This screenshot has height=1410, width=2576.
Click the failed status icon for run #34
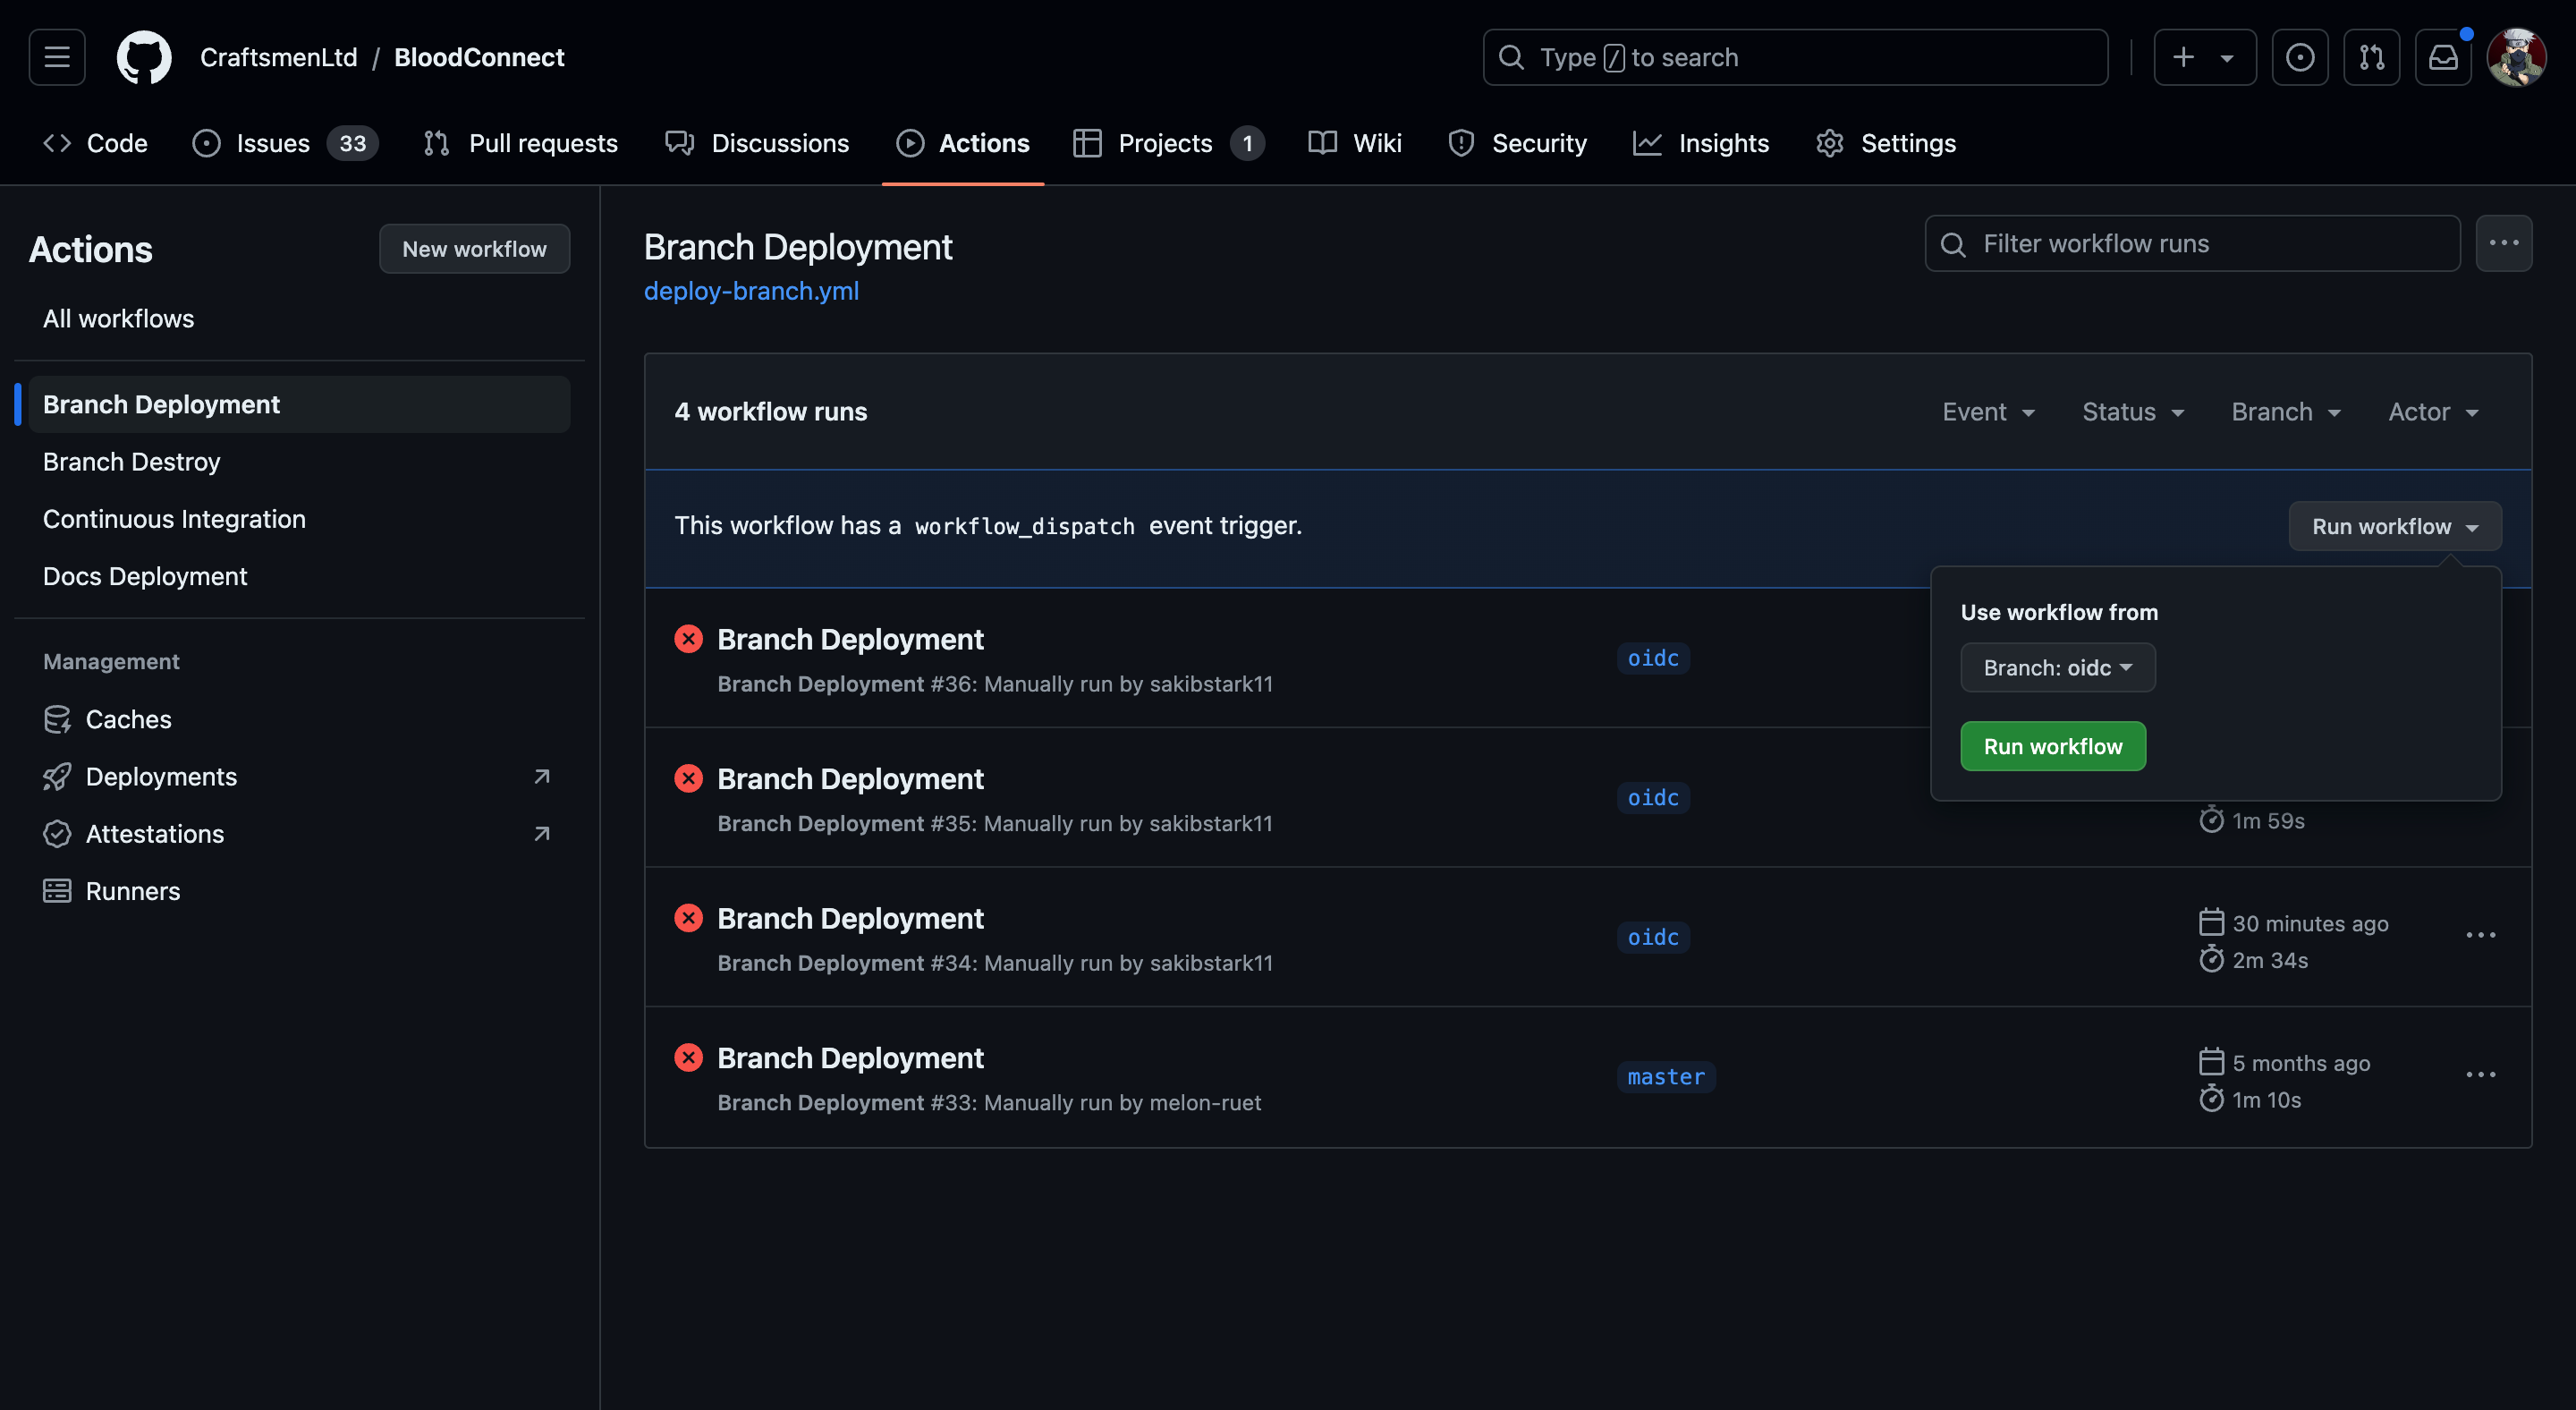[688, 918]
